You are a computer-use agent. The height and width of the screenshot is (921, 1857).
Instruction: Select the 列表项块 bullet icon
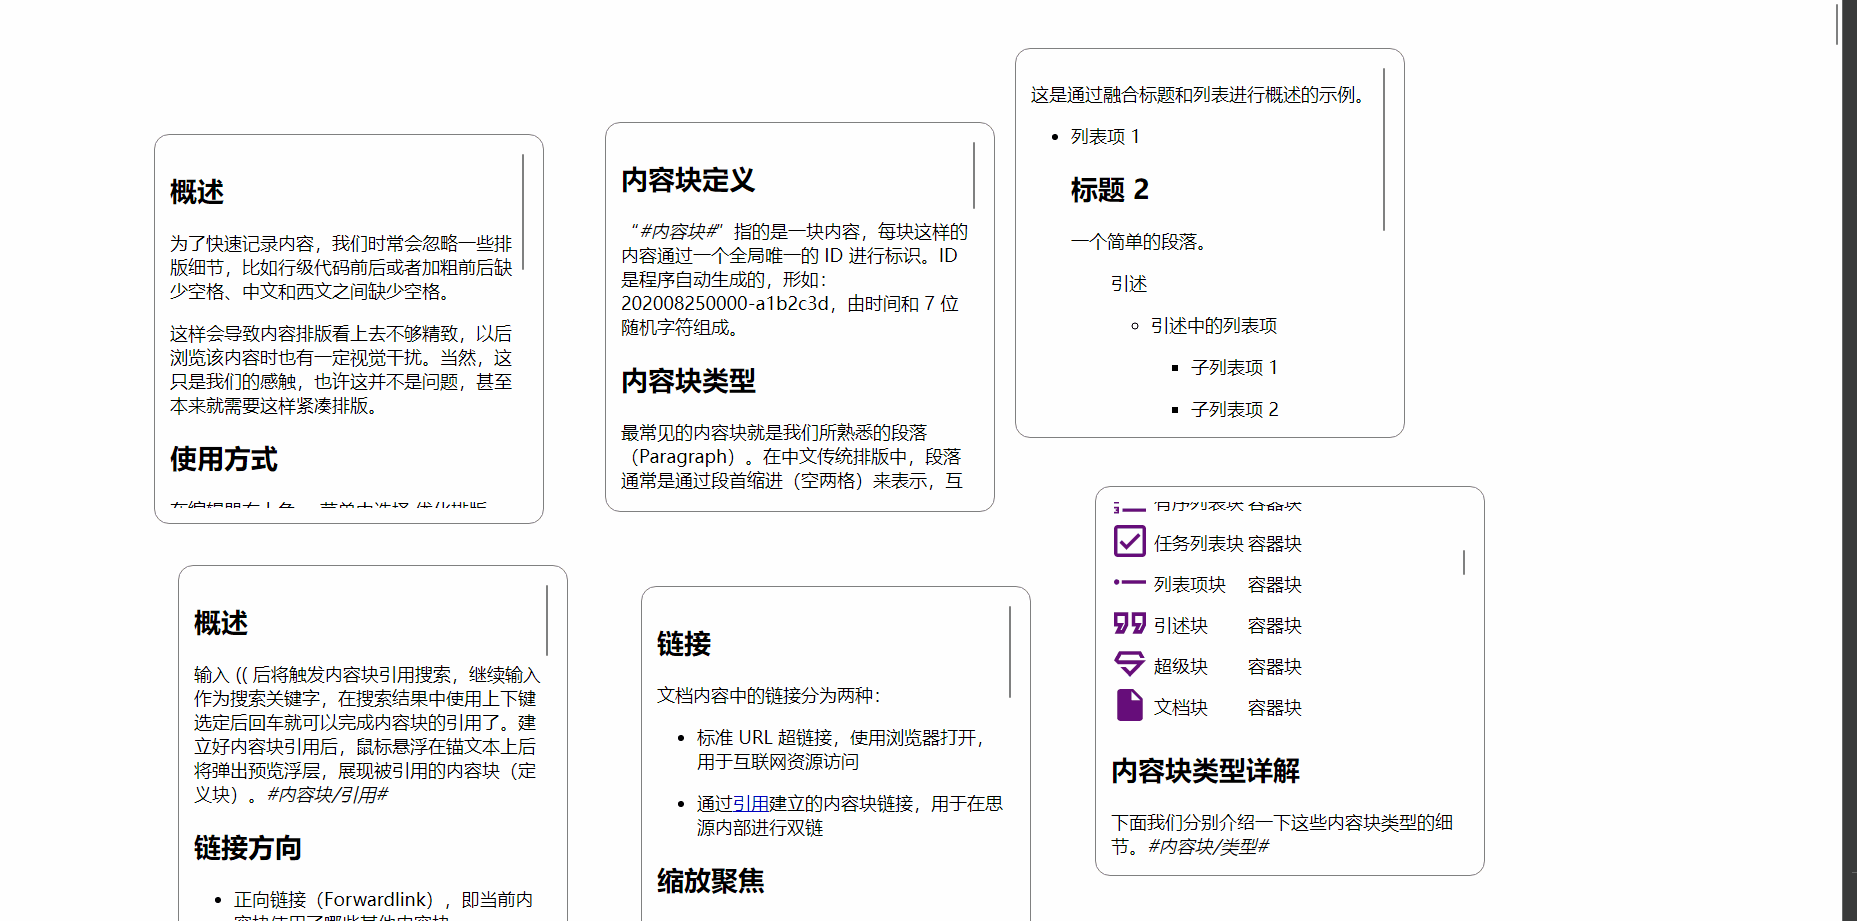(x=1128, y=583)
